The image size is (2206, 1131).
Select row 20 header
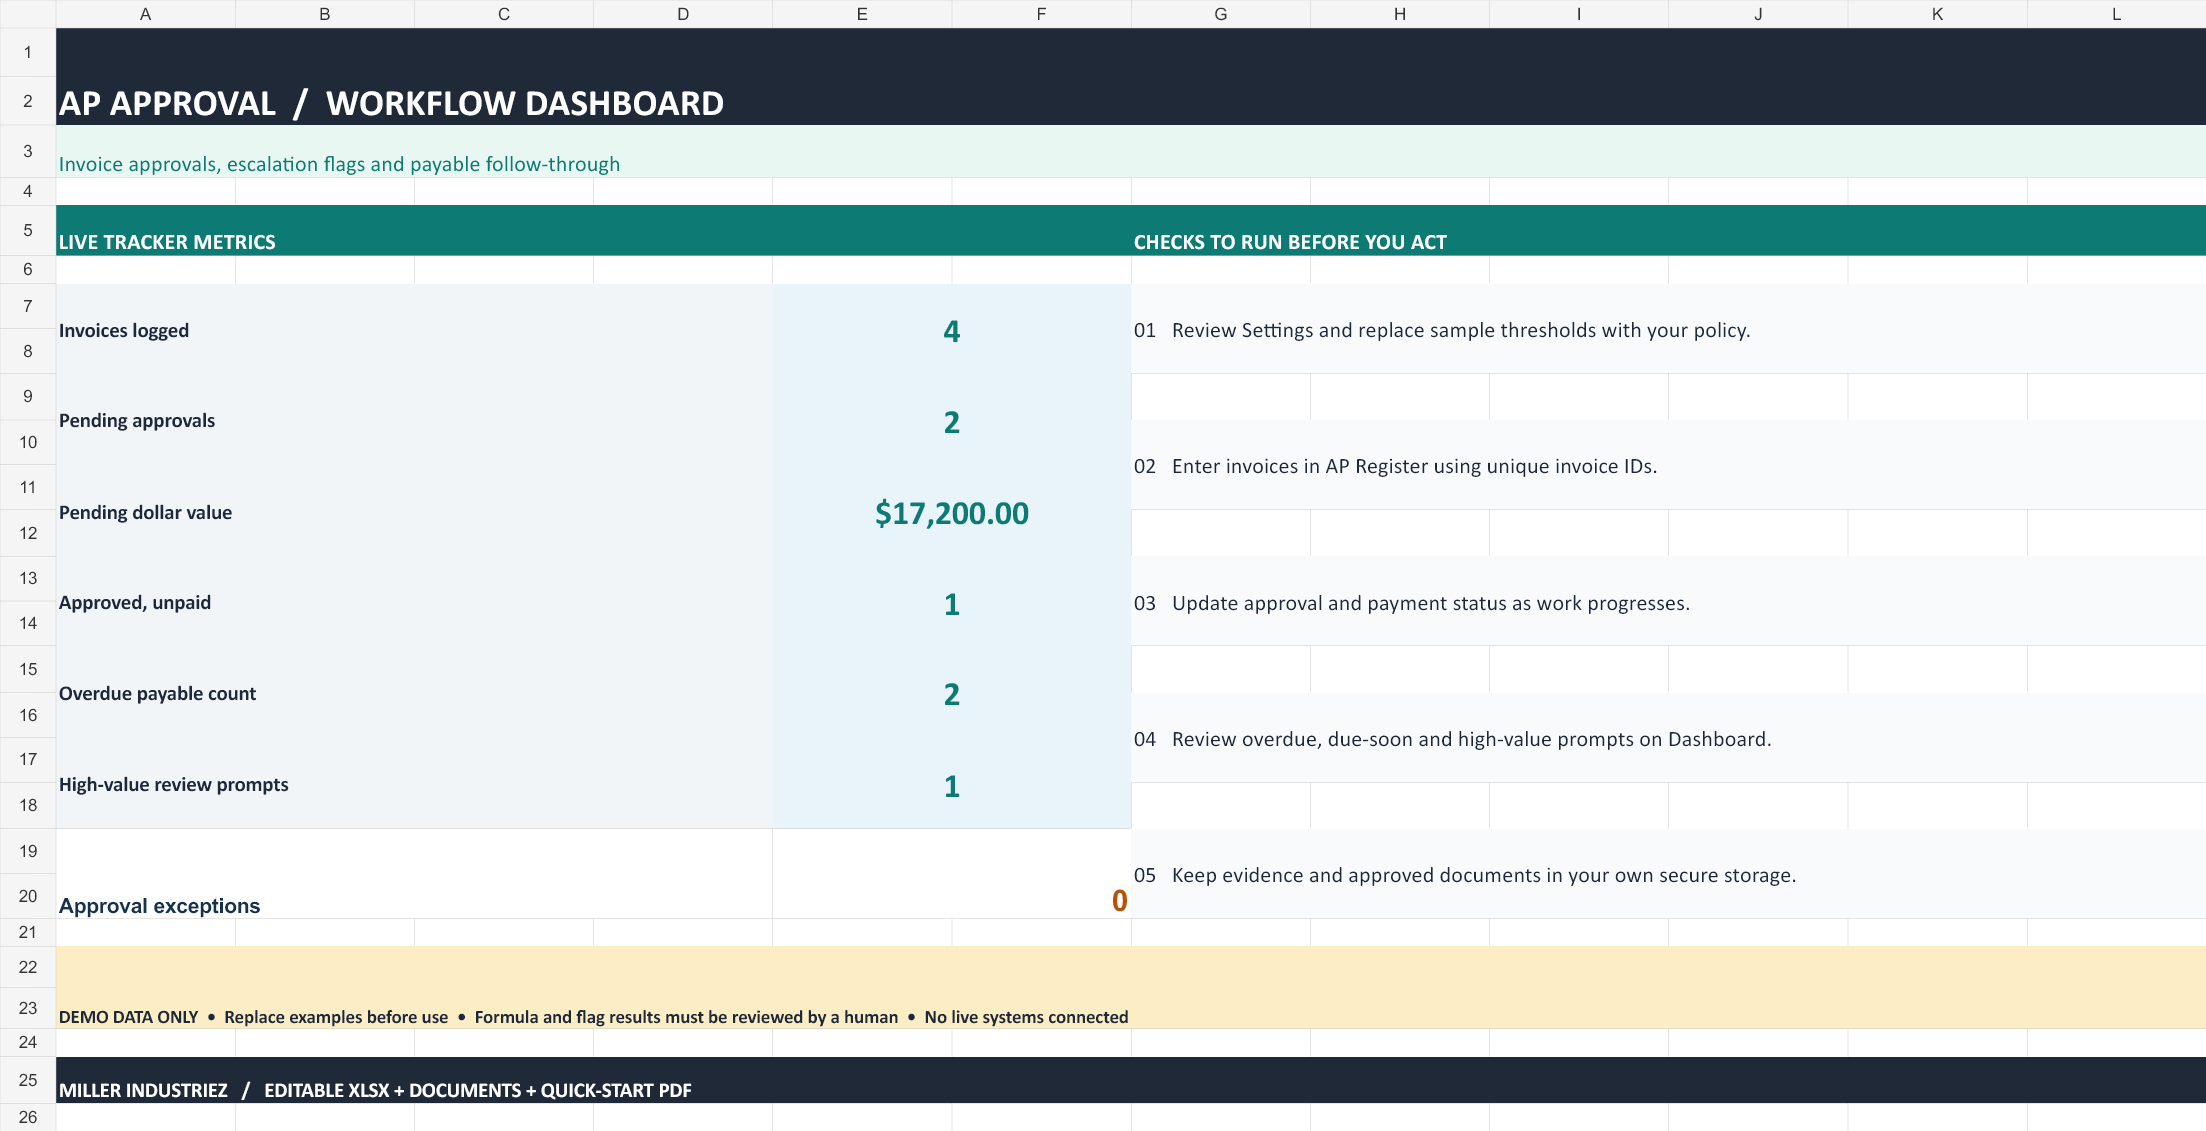coord(28,896)
